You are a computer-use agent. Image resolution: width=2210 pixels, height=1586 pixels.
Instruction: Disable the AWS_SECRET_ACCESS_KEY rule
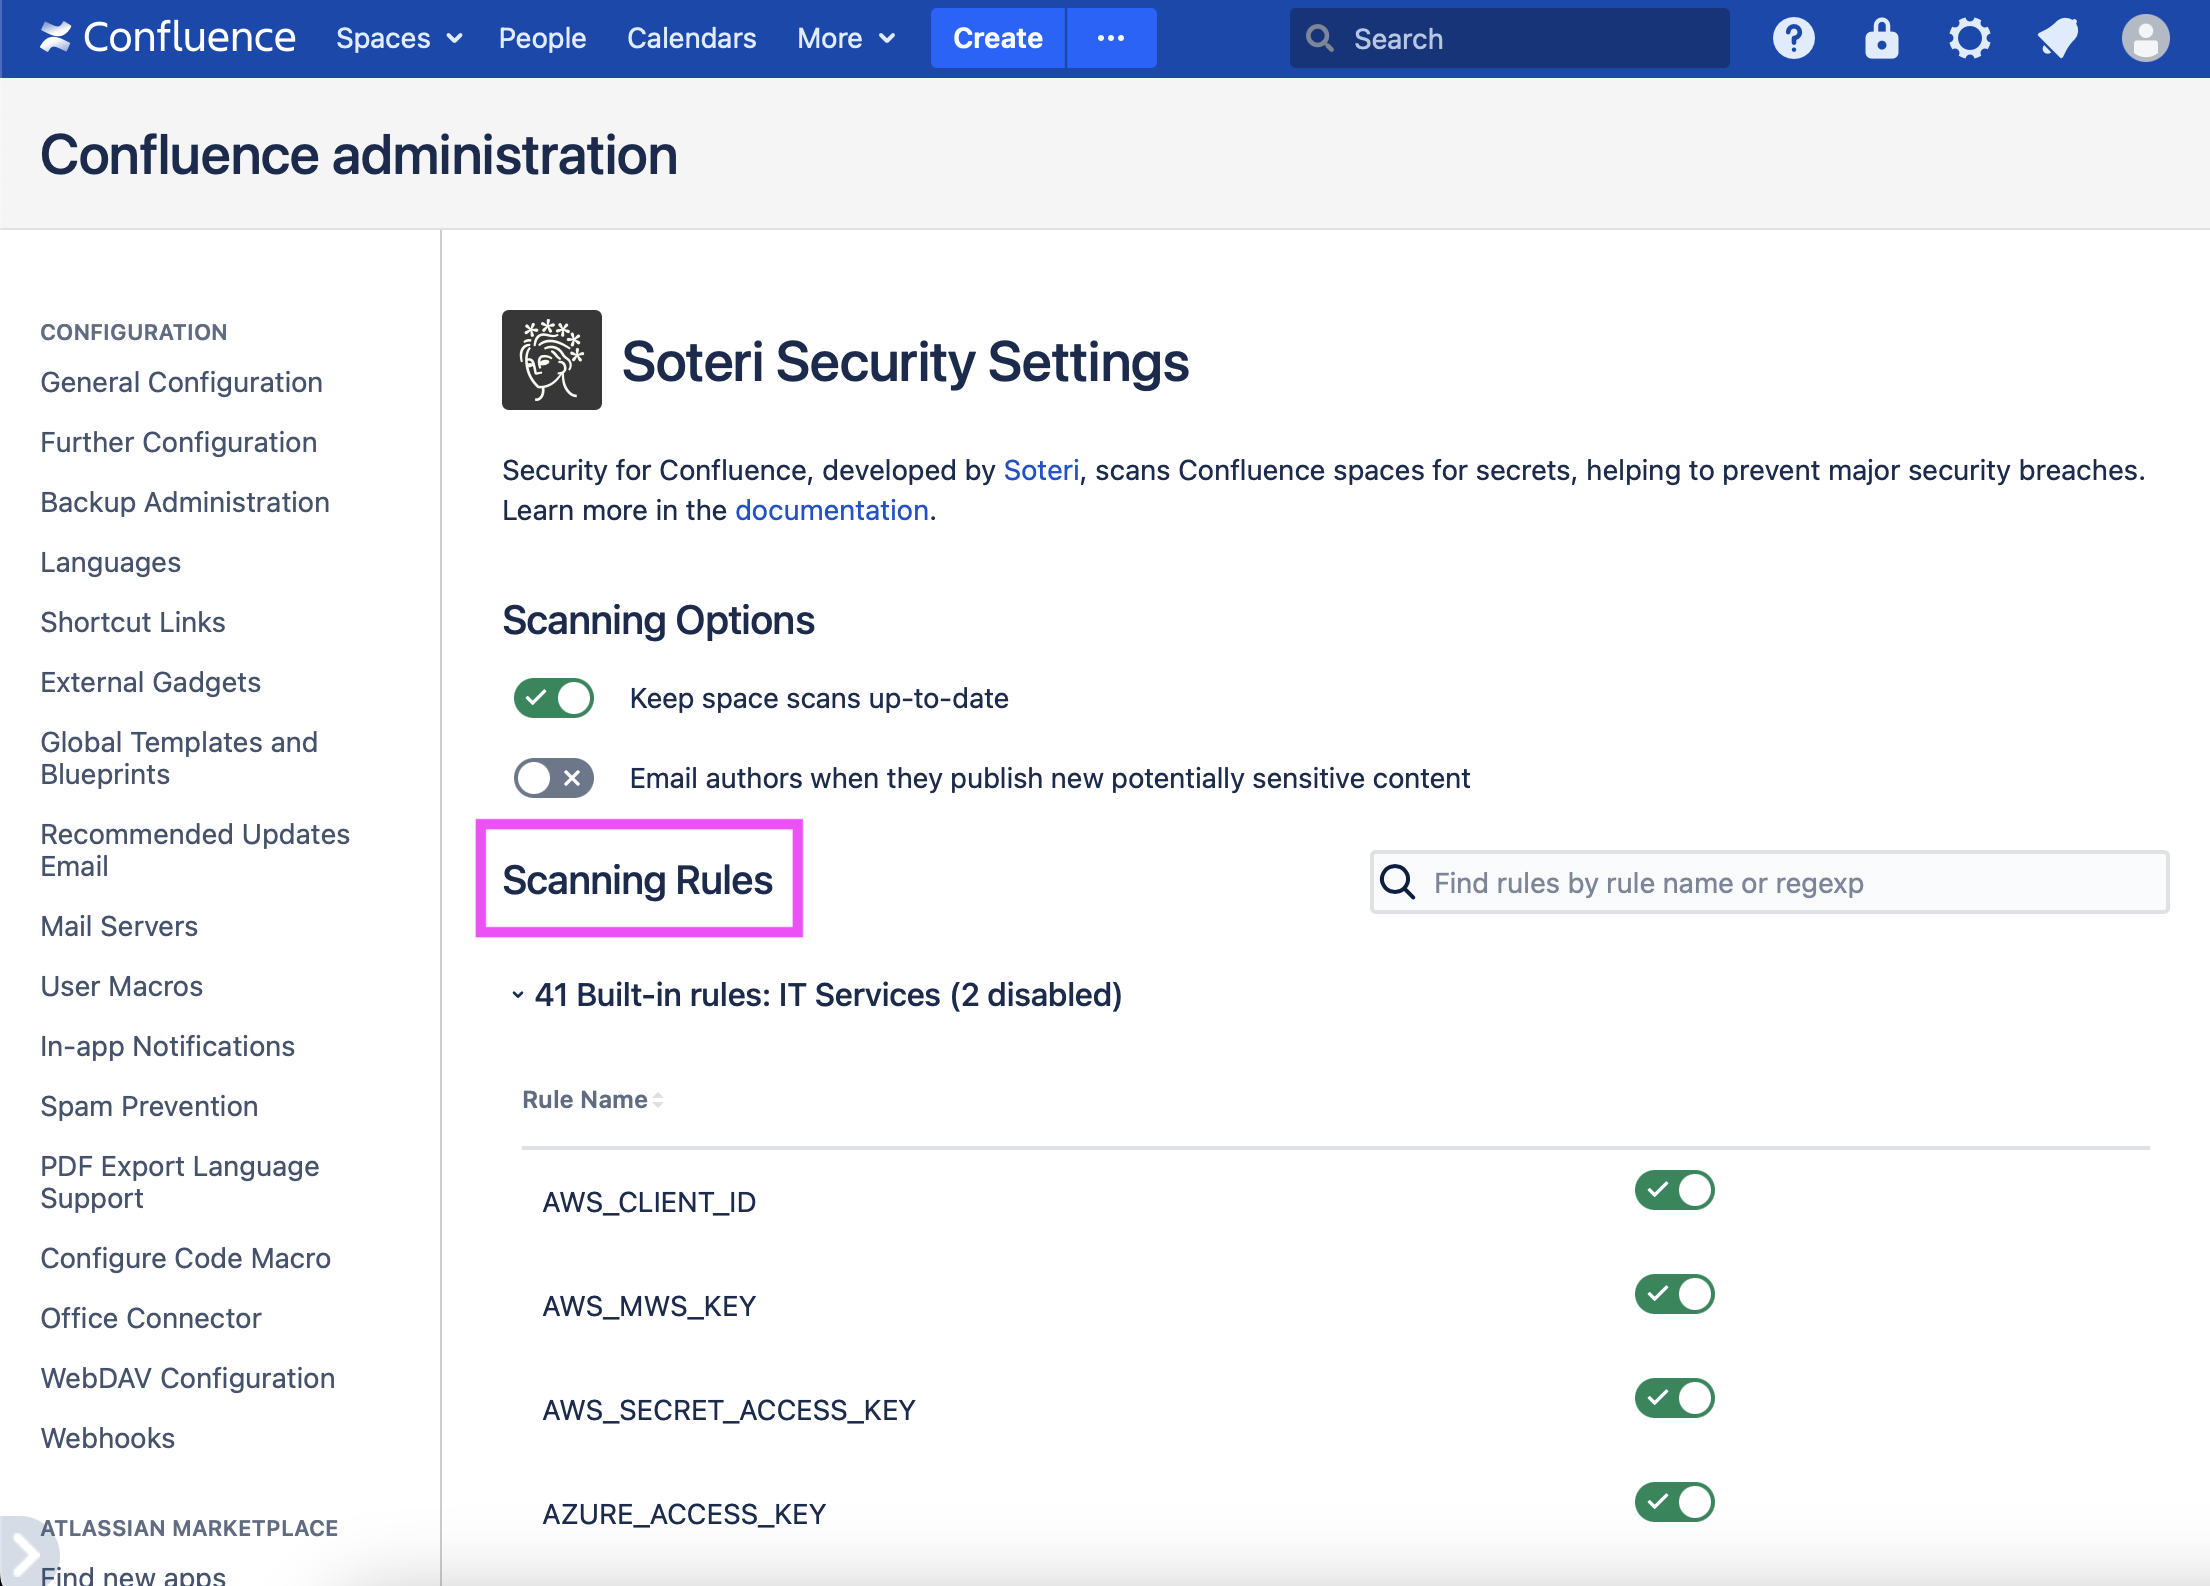point(1674,1398)
